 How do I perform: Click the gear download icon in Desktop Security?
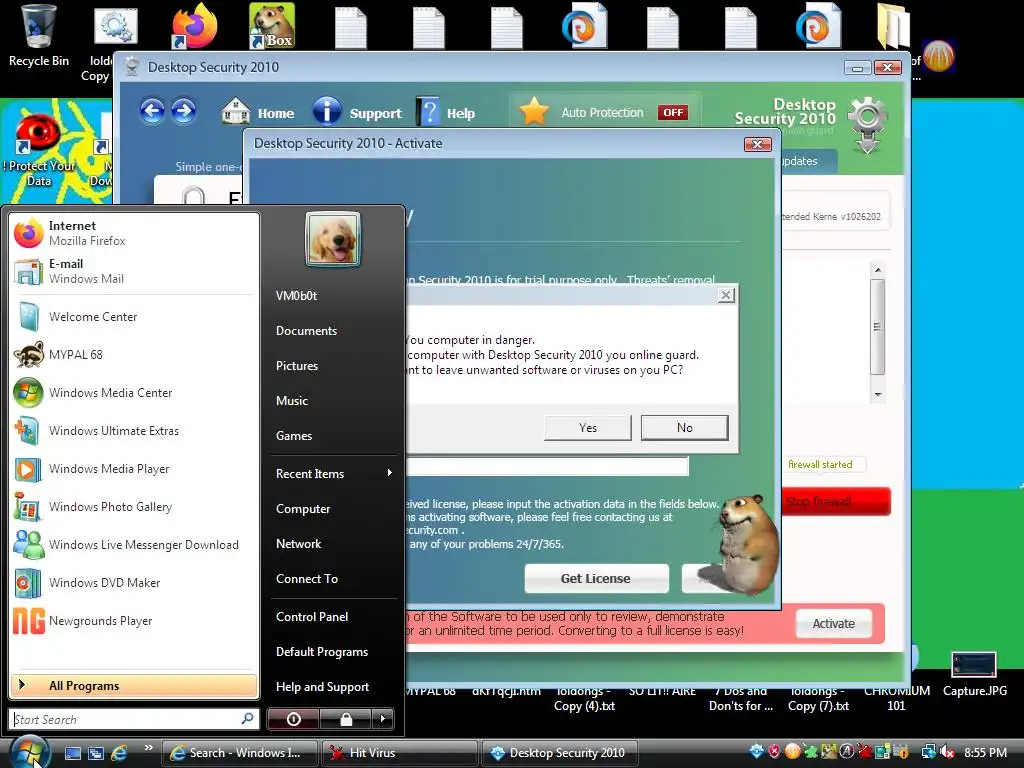(867, 125)
